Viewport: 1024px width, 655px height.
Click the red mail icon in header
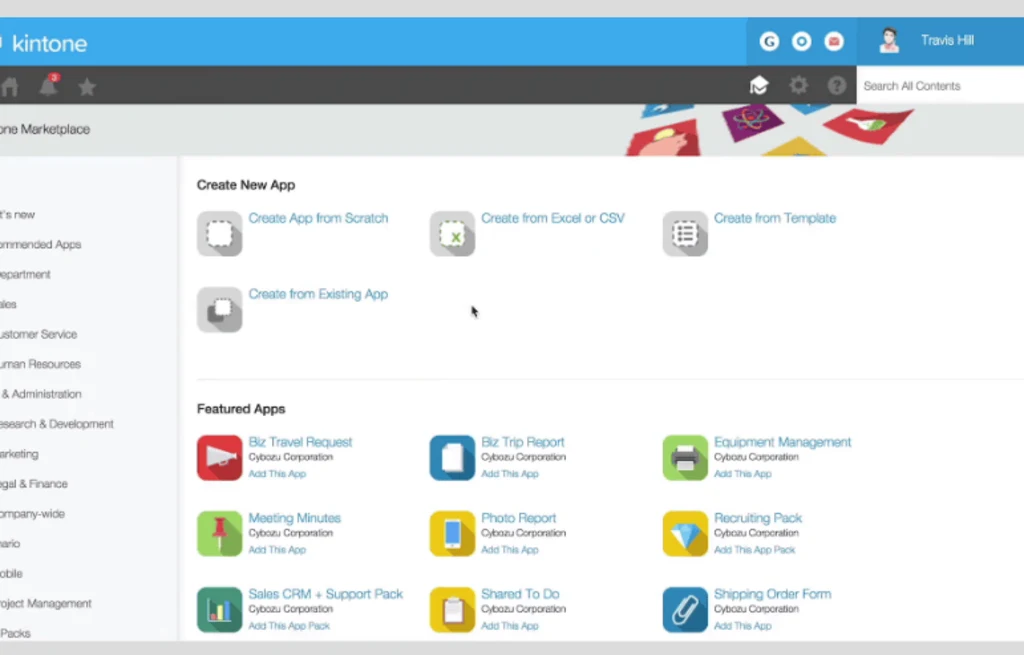(x=834, y=42)
